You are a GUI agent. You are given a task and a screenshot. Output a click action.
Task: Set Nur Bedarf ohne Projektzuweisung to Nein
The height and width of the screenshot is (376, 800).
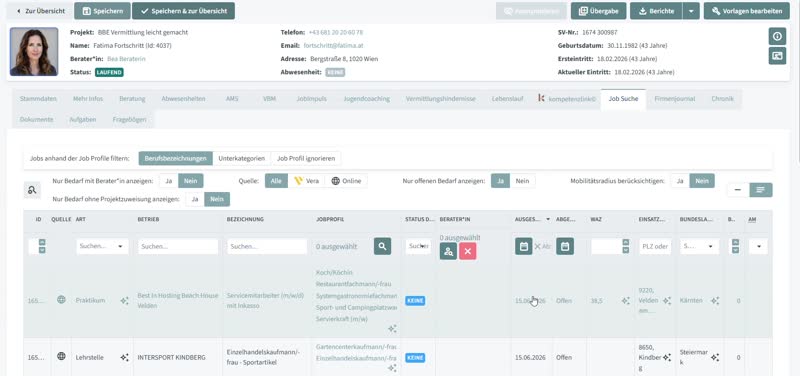(x=217, y=199)
